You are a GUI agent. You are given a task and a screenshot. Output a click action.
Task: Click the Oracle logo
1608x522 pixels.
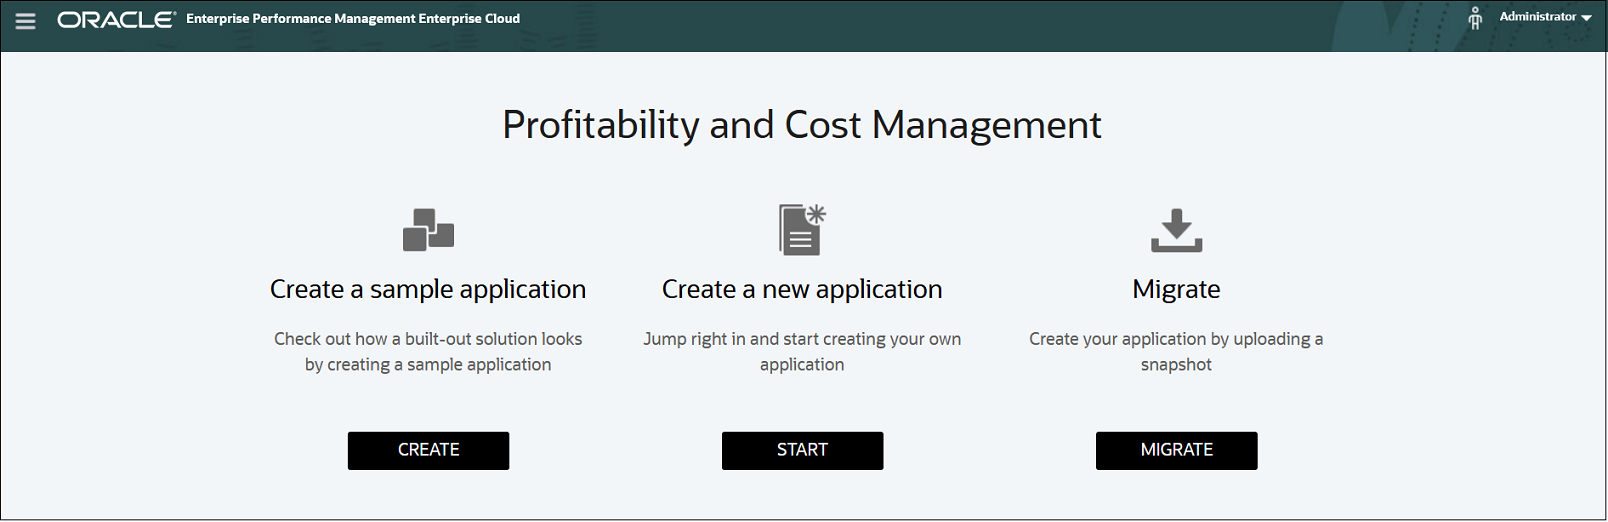pyautogui.click(x=116, y=19)
